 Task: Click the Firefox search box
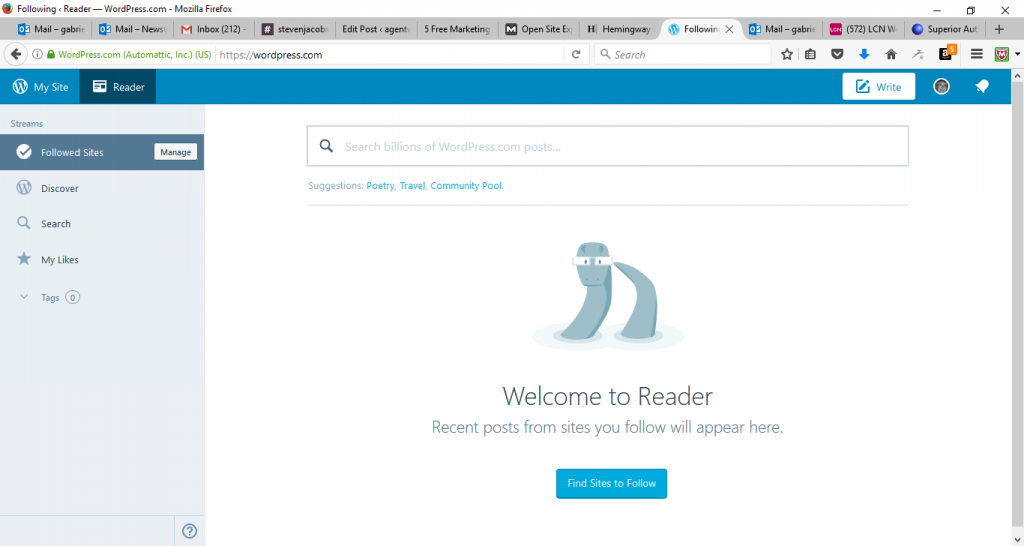point(682,55)
